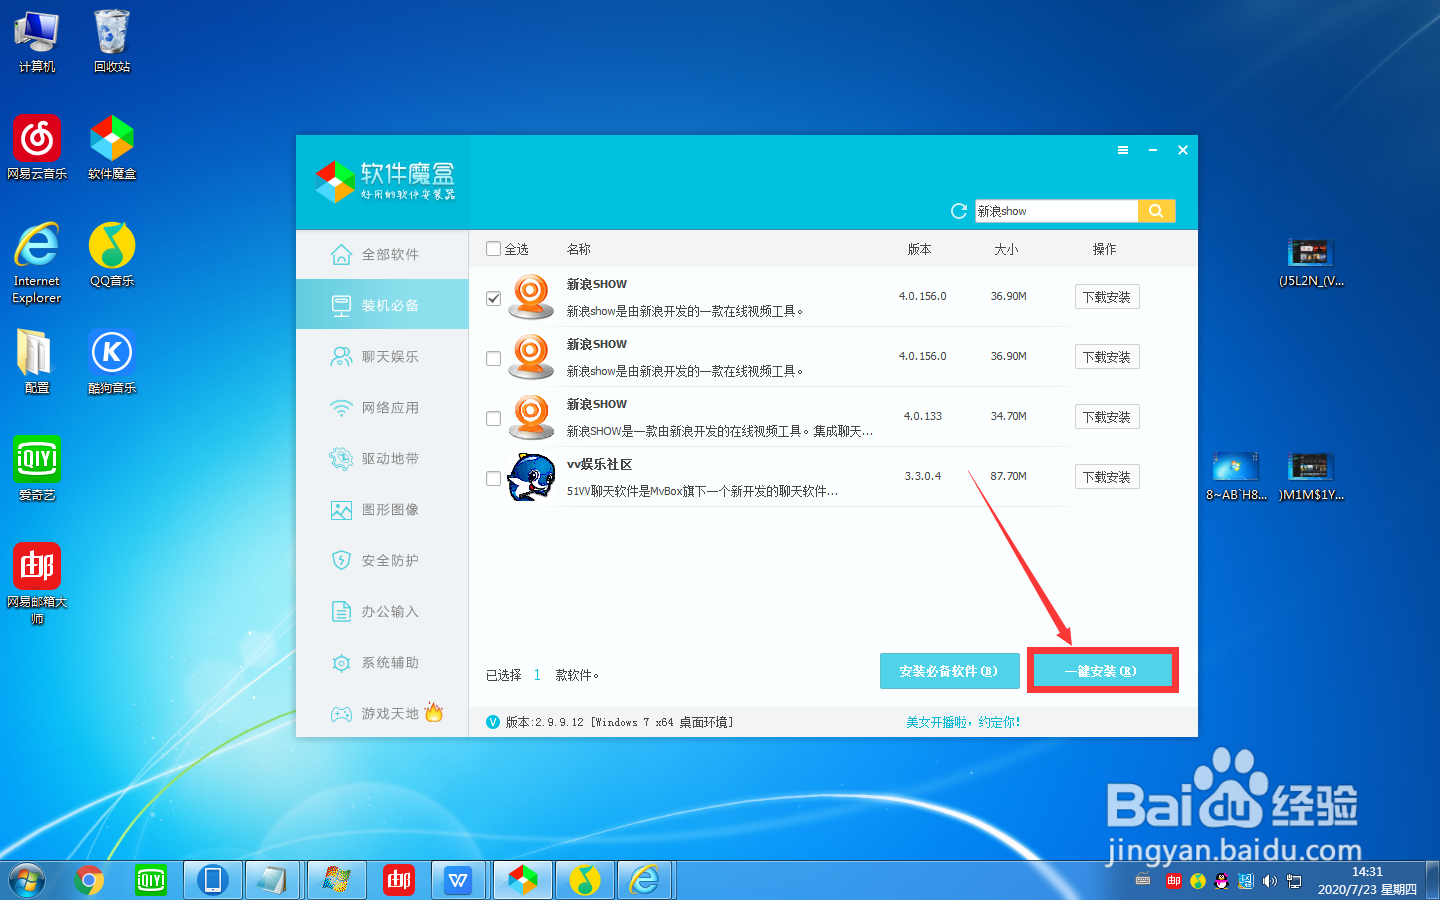1440x900 pixels.
Task: Select the 办公输入 category
Action: coord(382,611)
